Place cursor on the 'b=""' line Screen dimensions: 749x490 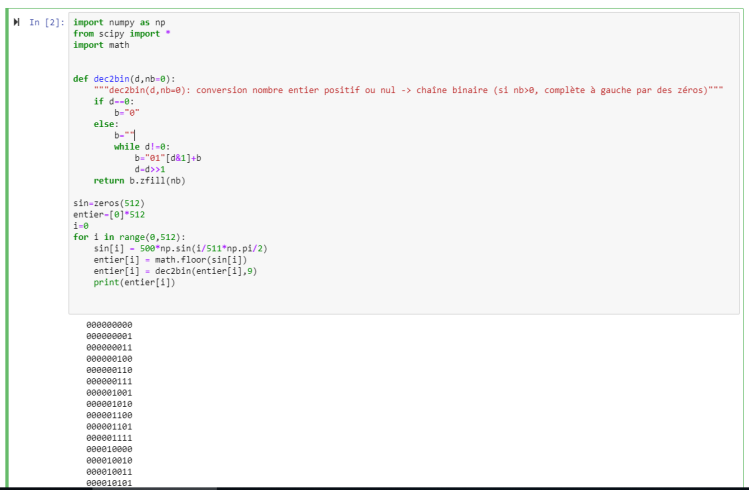pyautogui.click(x=124, y=135)
